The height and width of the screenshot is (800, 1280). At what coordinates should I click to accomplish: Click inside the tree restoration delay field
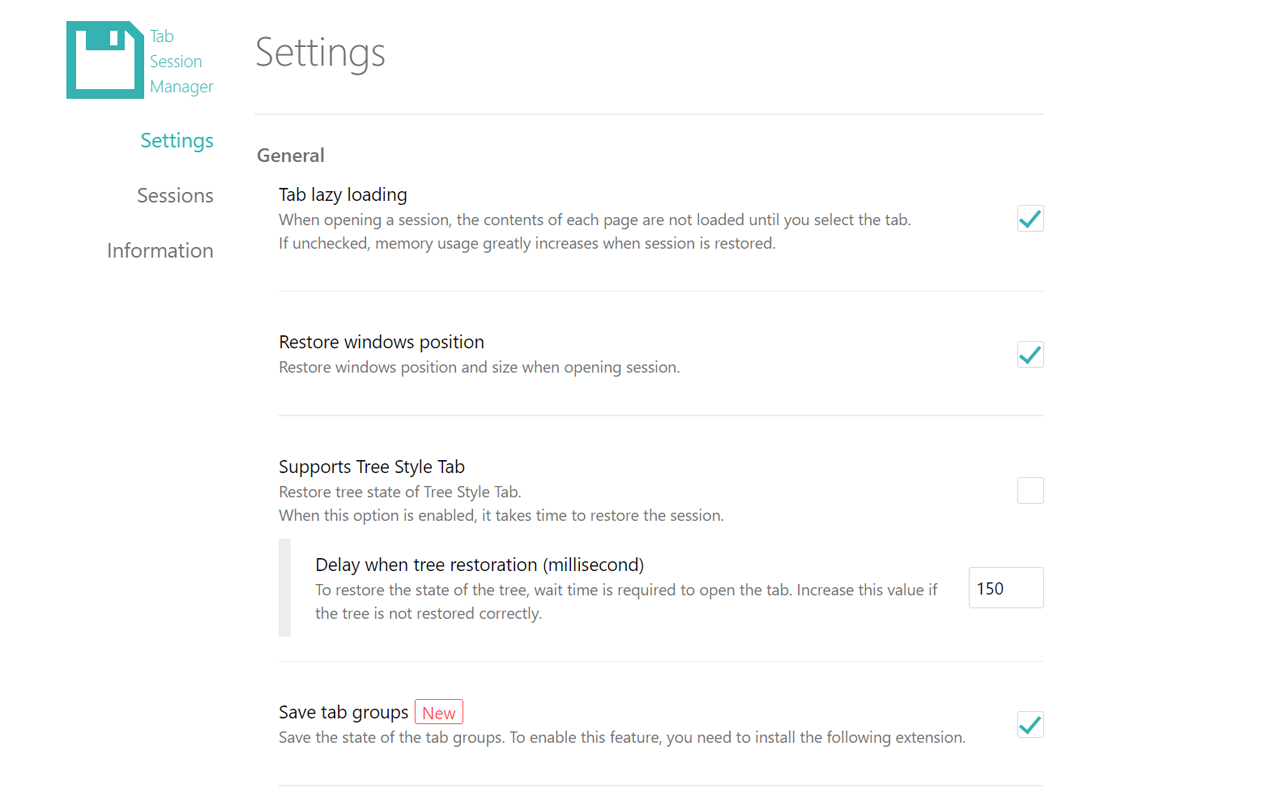[x=1005, y=587]
